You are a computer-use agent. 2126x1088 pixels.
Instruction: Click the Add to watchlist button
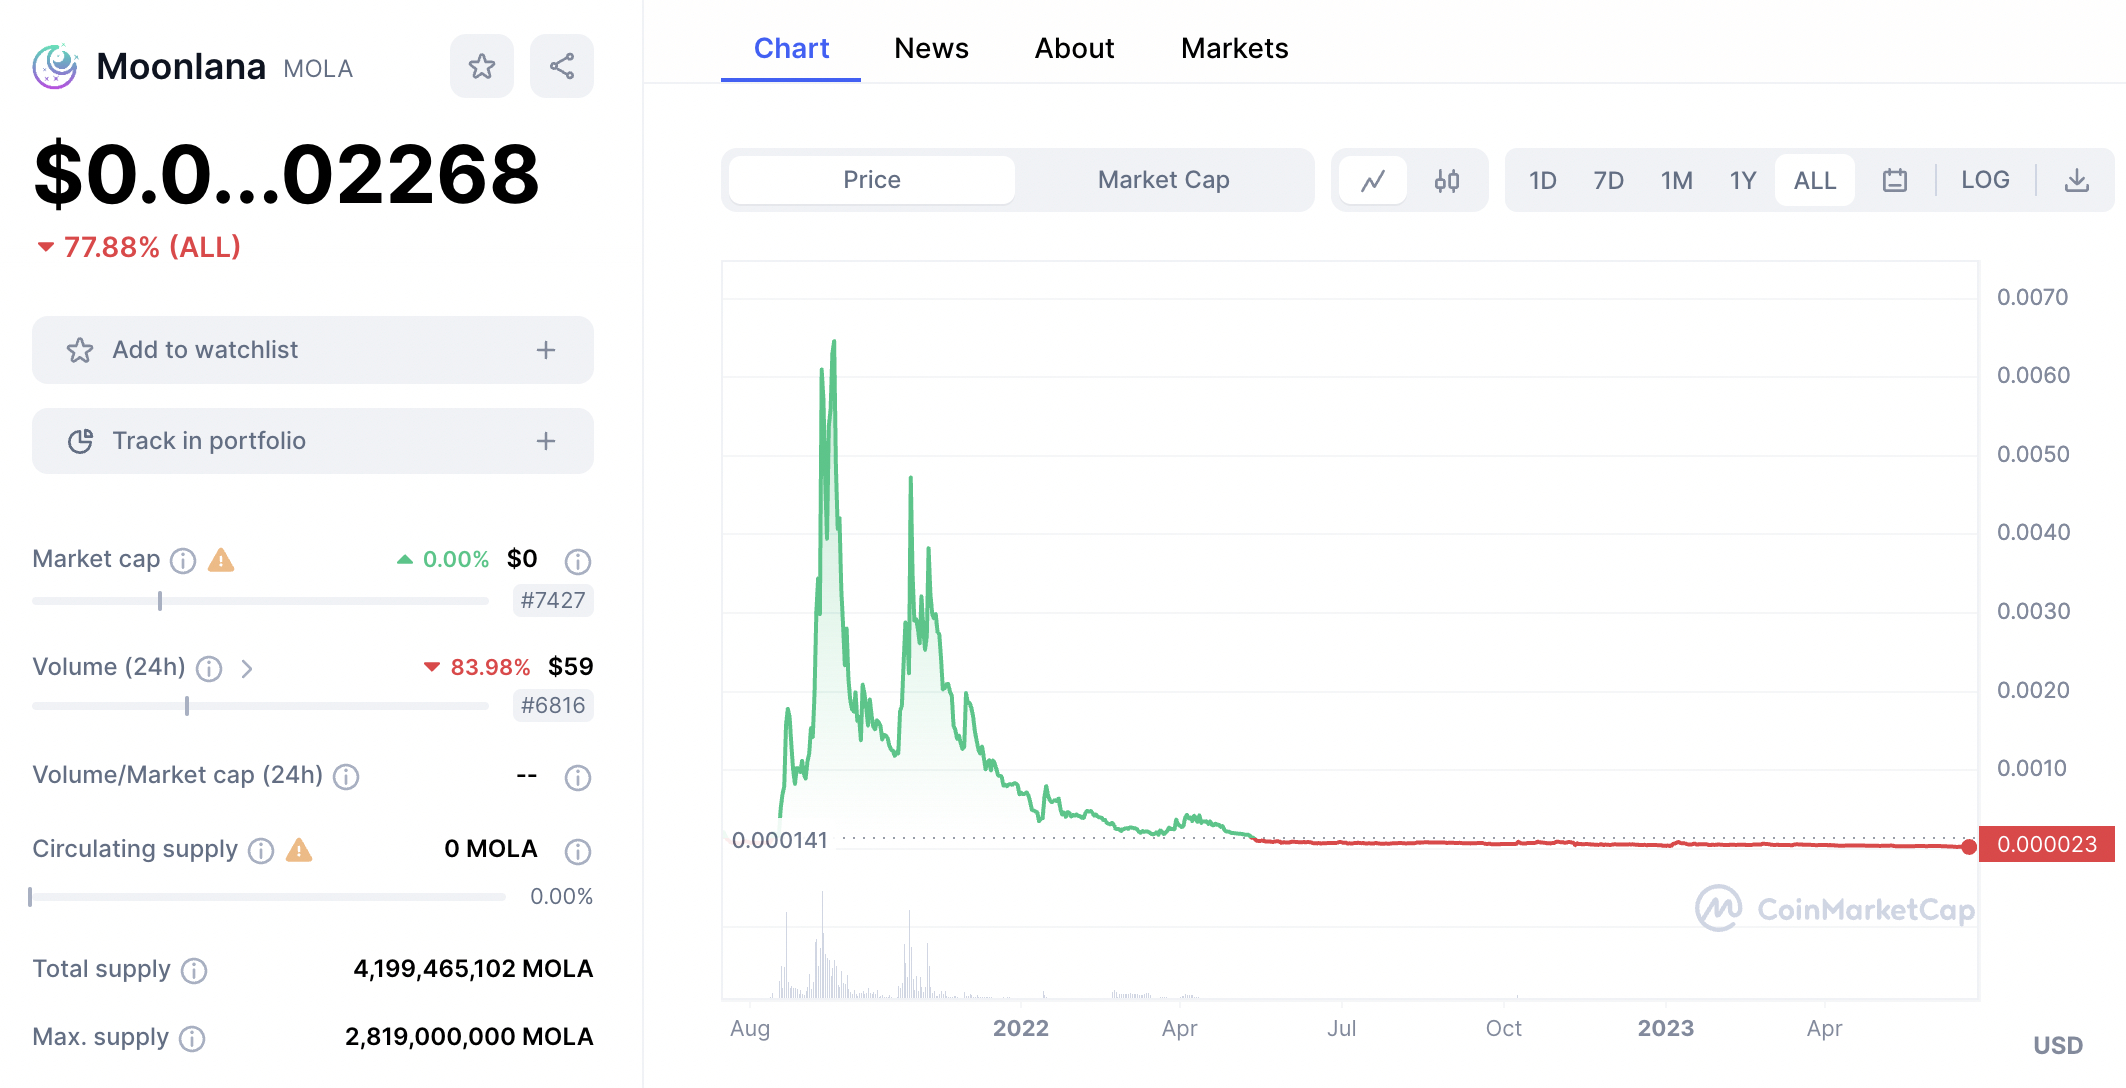pyautogui.click(x=313, y=350)
